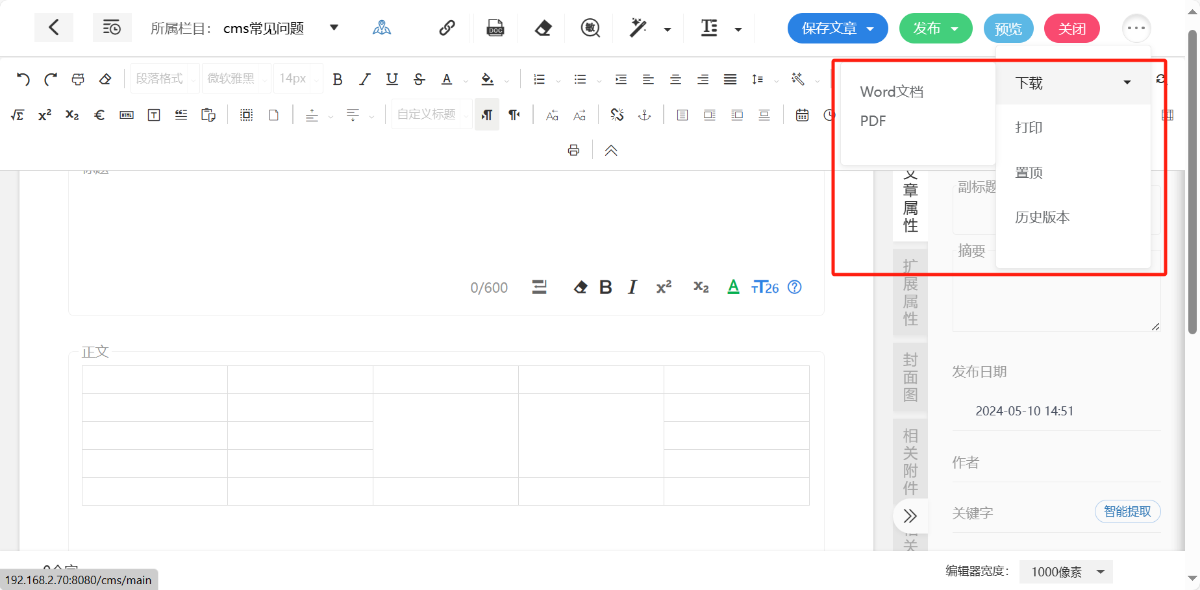Open the 所属栏目 cms常见问题 dropdown
This screenshot has height=590, width=1200.
[334, 28]
